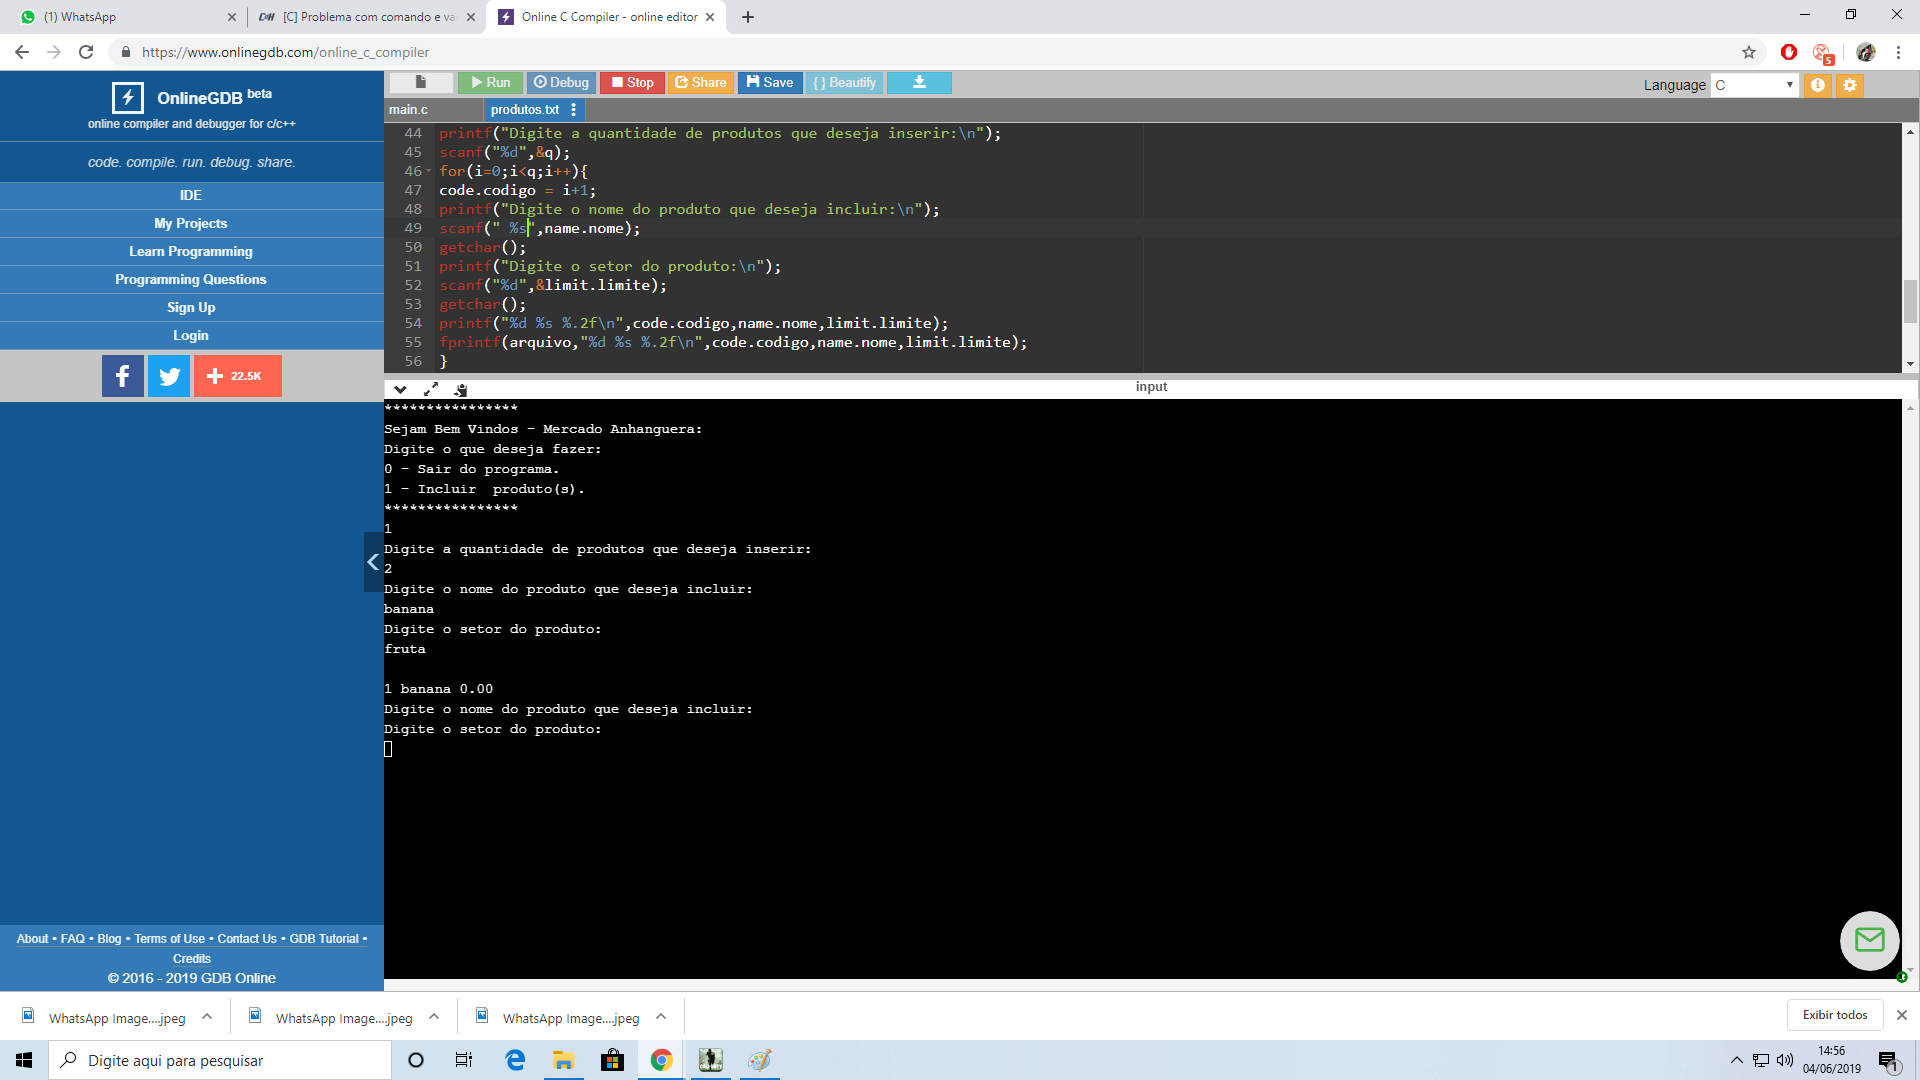Expand options for third WhatsApp Image download
This screenshot has height=1080, width=1920.
pyautogui.click(x=661, y=1017)
